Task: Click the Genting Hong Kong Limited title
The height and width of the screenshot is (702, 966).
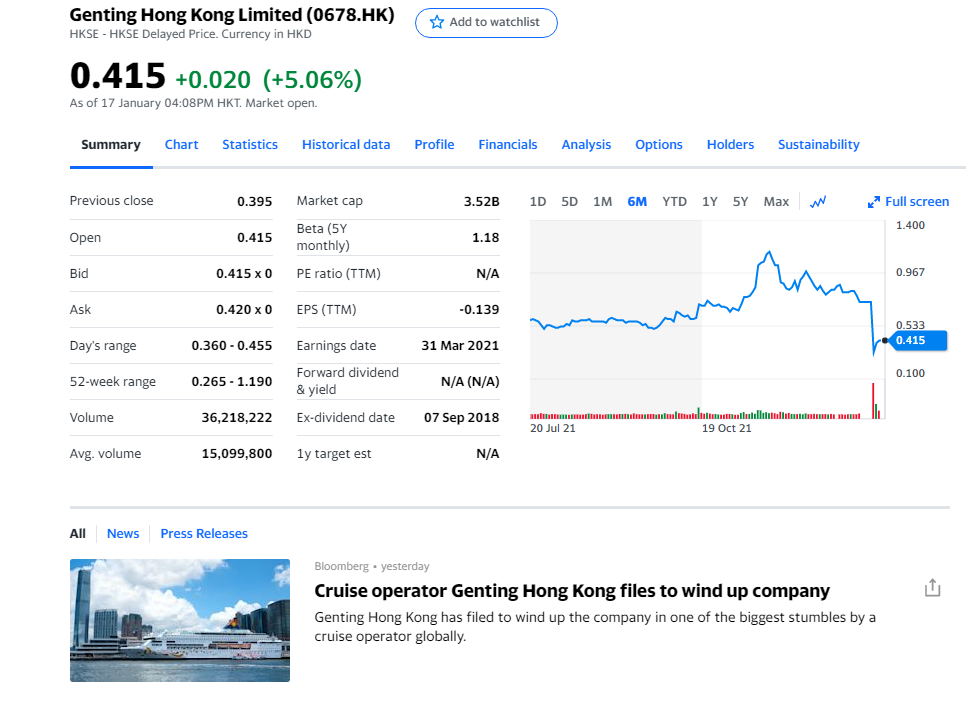Action: [232, 15]
